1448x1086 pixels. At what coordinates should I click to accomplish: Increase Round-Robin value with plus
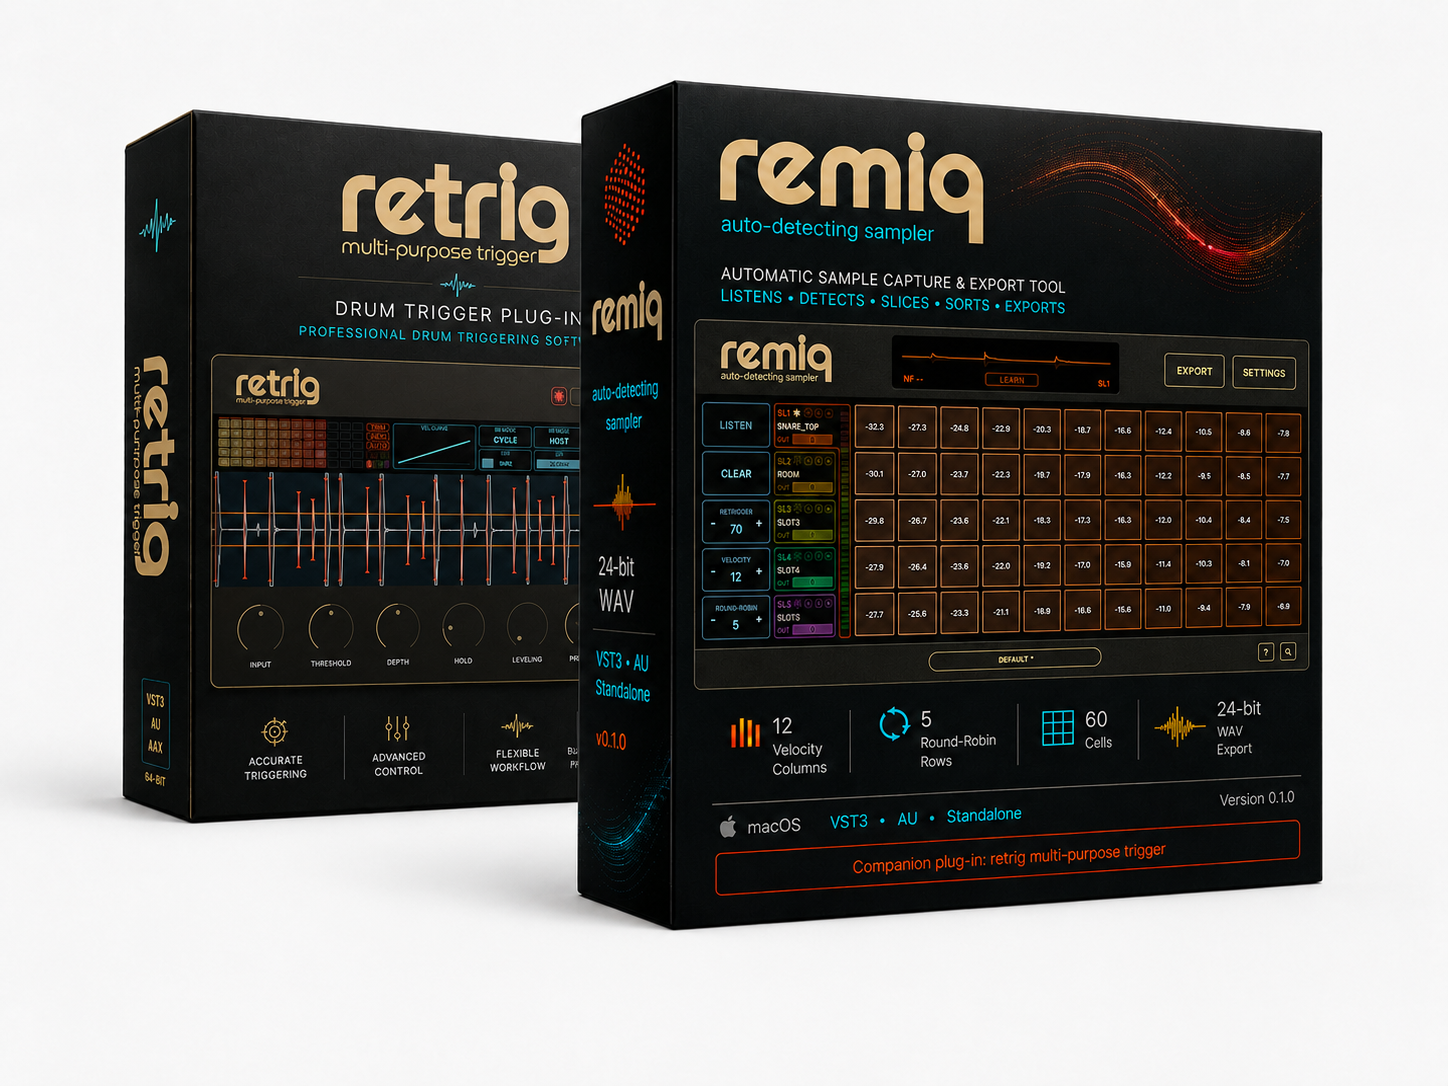(x=759, y=620)
